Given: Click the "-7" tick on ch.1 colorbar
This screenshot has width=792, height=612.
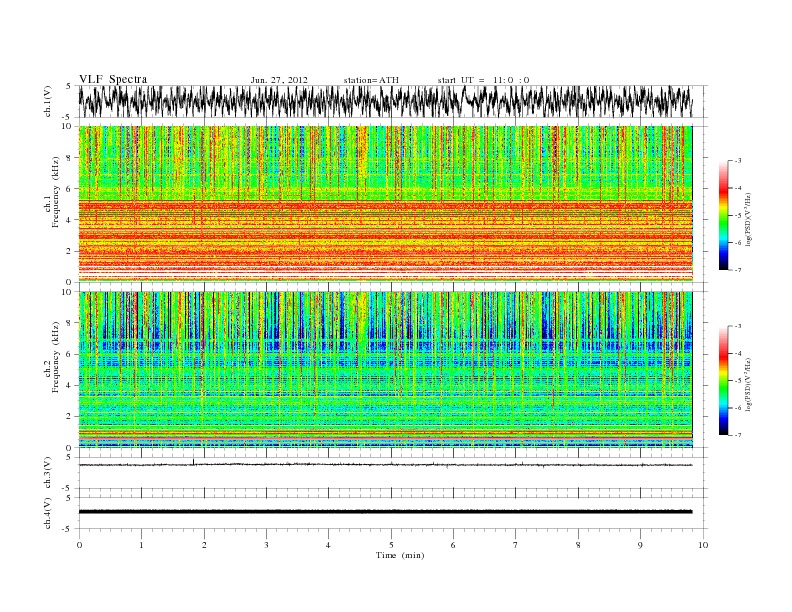Looking at the screenshot, I should click(x=737, y=270).
